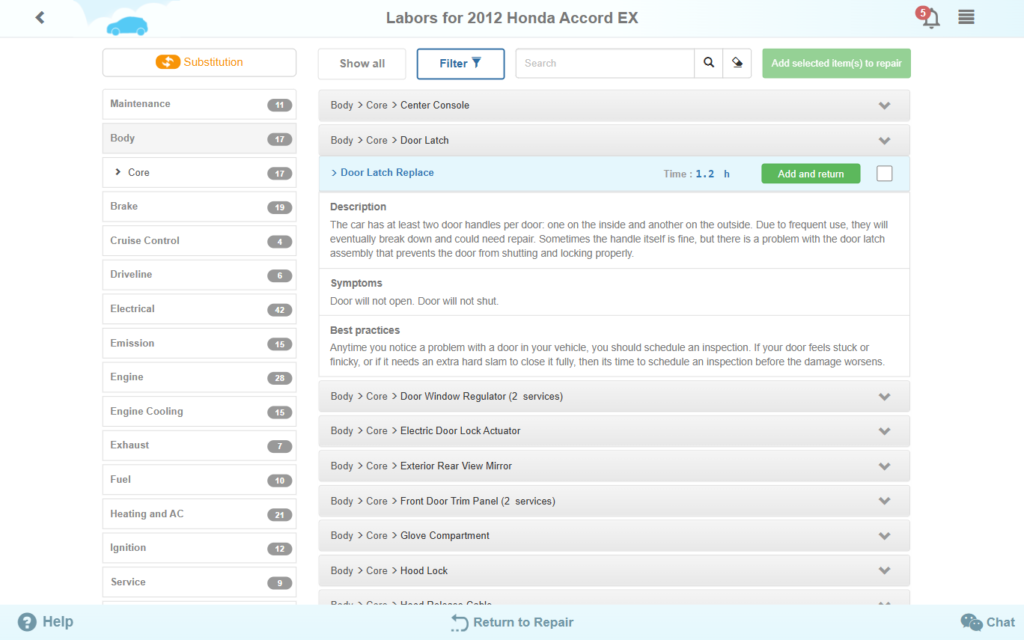Select the Driveline category

click(199, 275)
